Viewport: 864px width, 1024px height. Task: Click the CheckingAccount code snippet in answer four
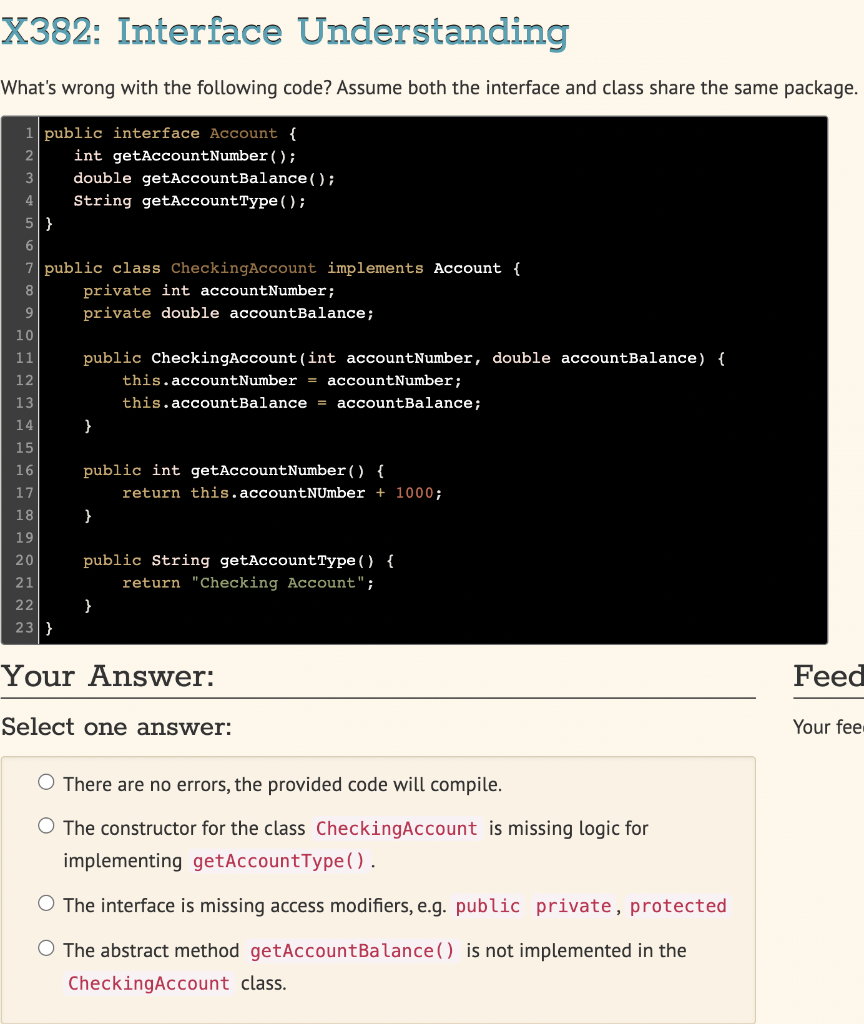click(x=148, y=983)
